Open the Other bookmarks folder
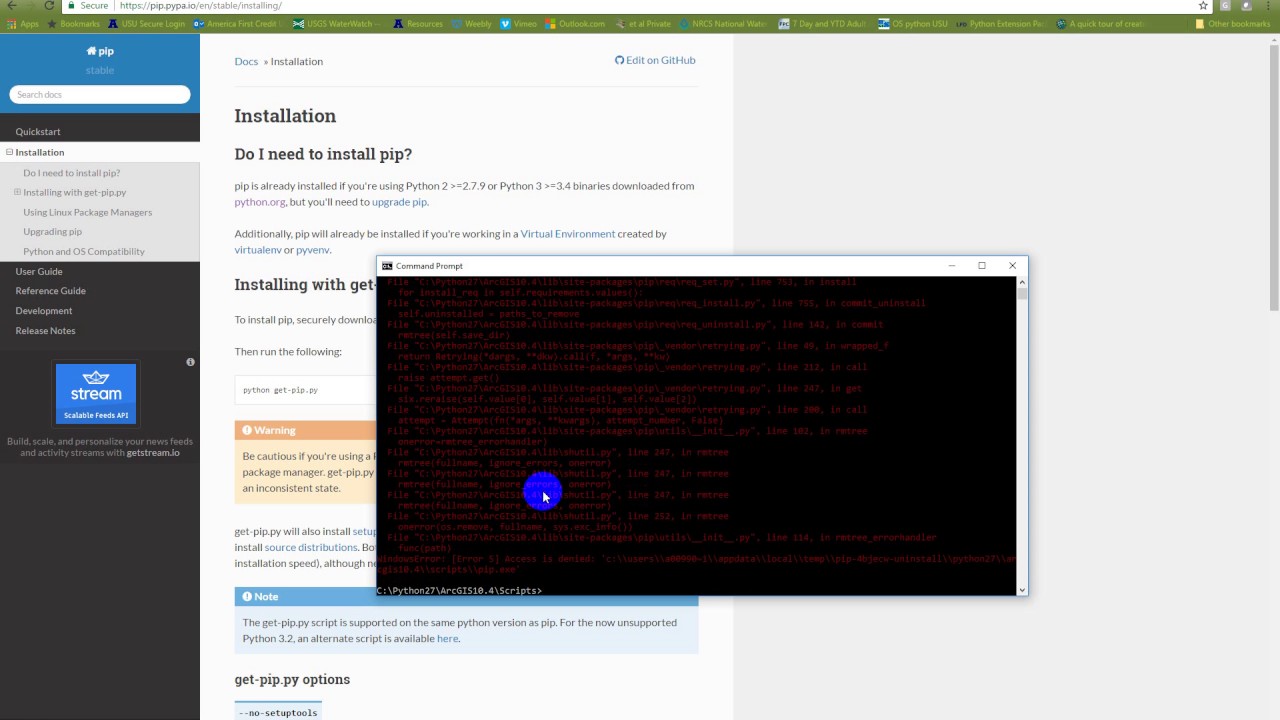Screen dimensions: 1280x720 point(1232,24)
